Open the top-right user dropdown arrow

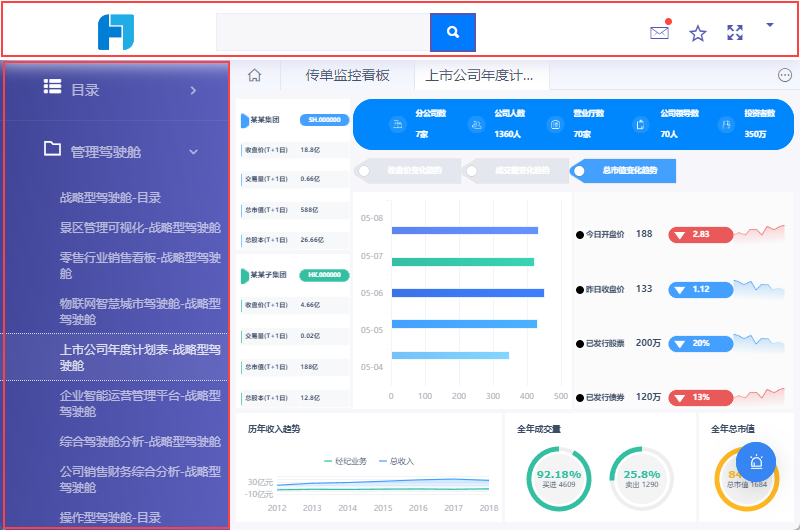pyautogui.click(x=770, y=24)
